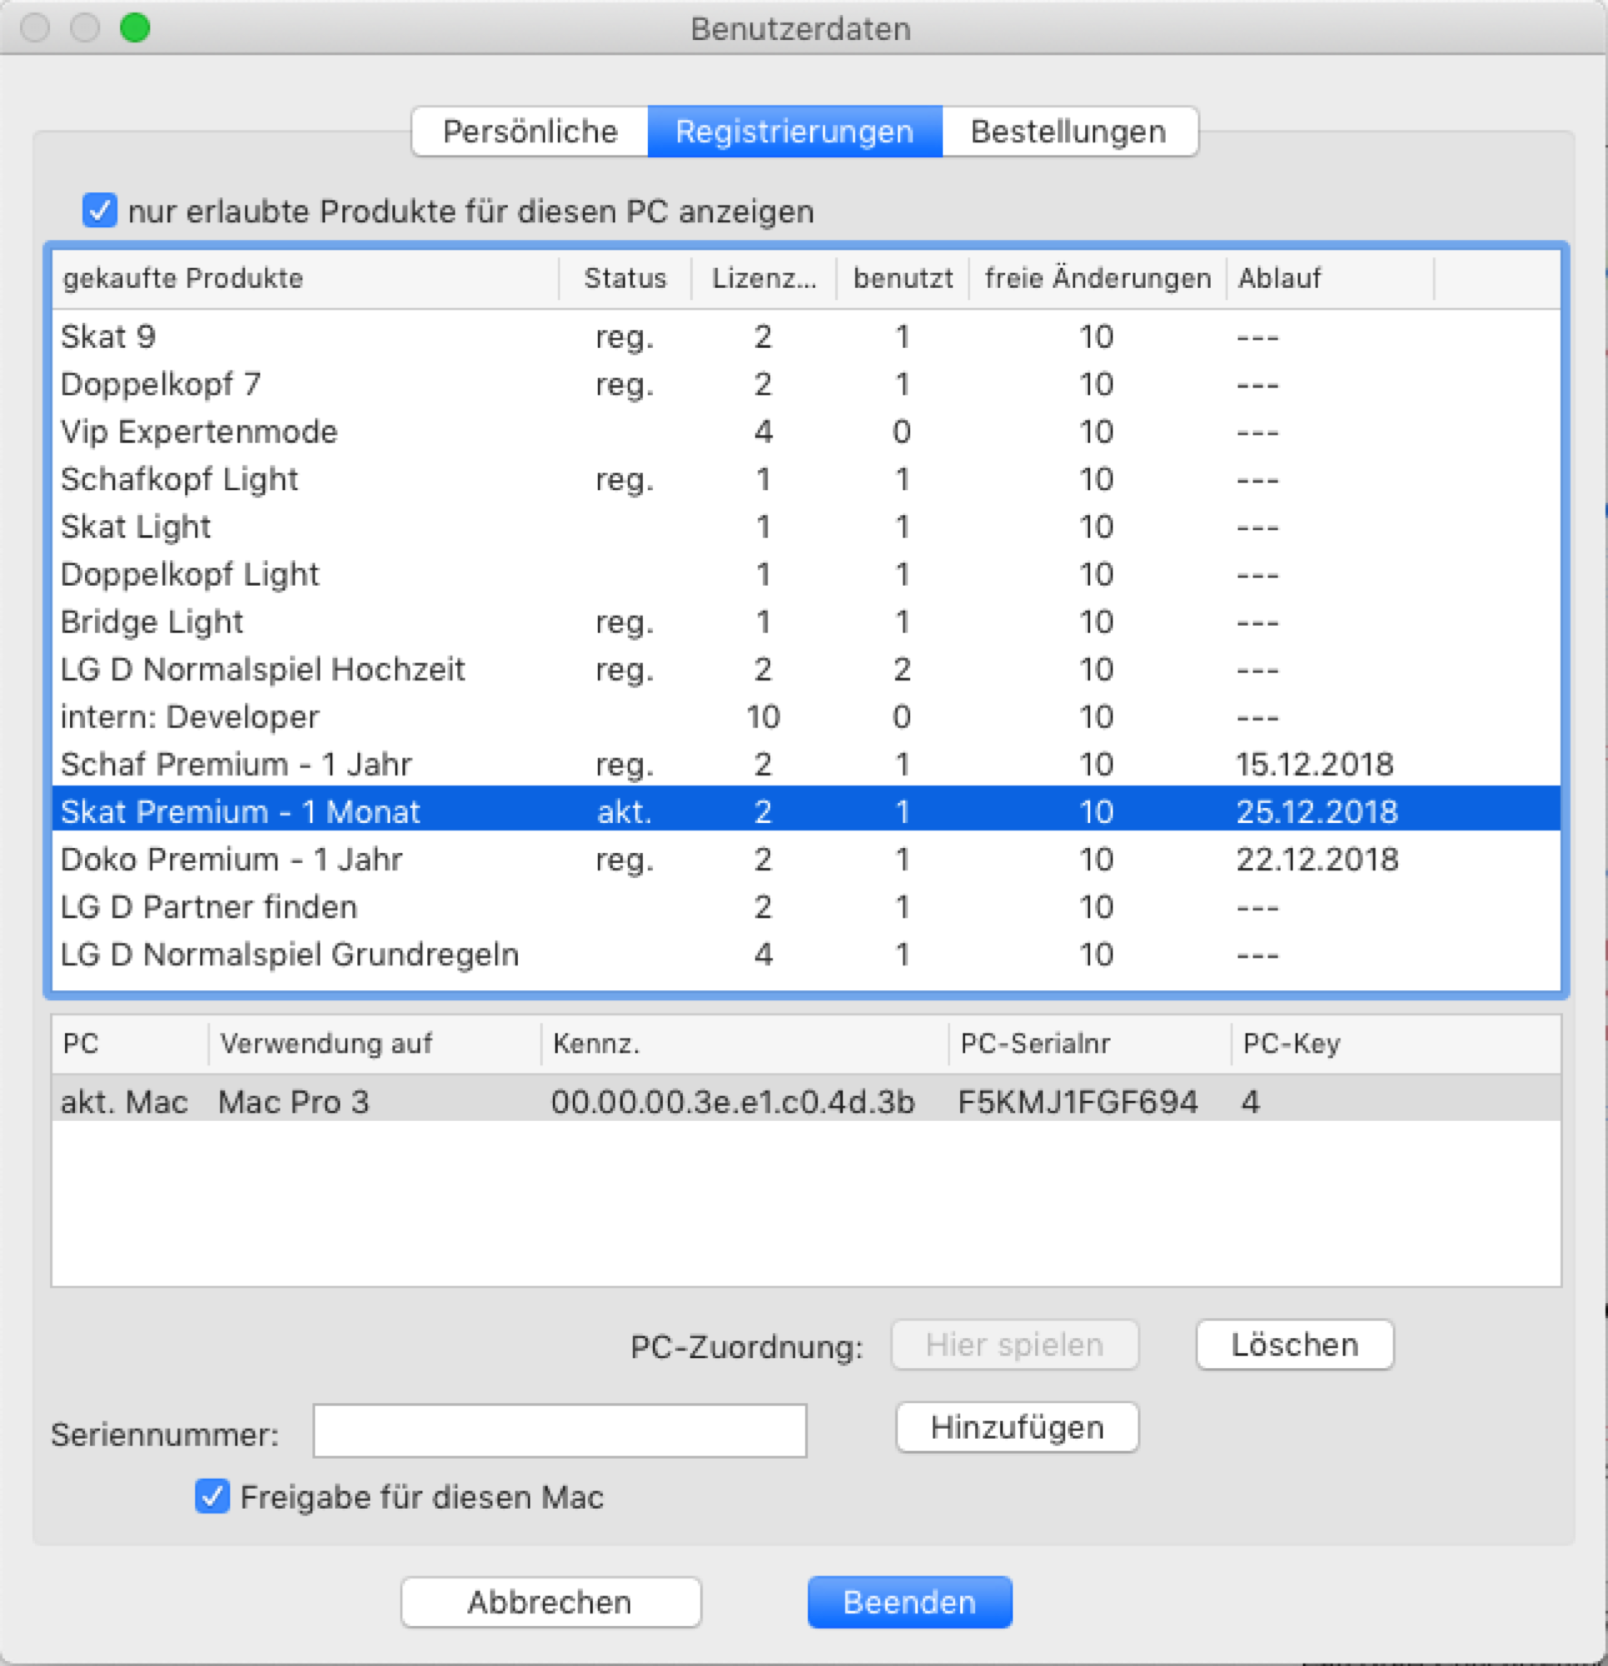Viewport: 1608px width, 1666px height.
Task: Sort by the Ablauf column header
Action: click(x=1280, y=278)
